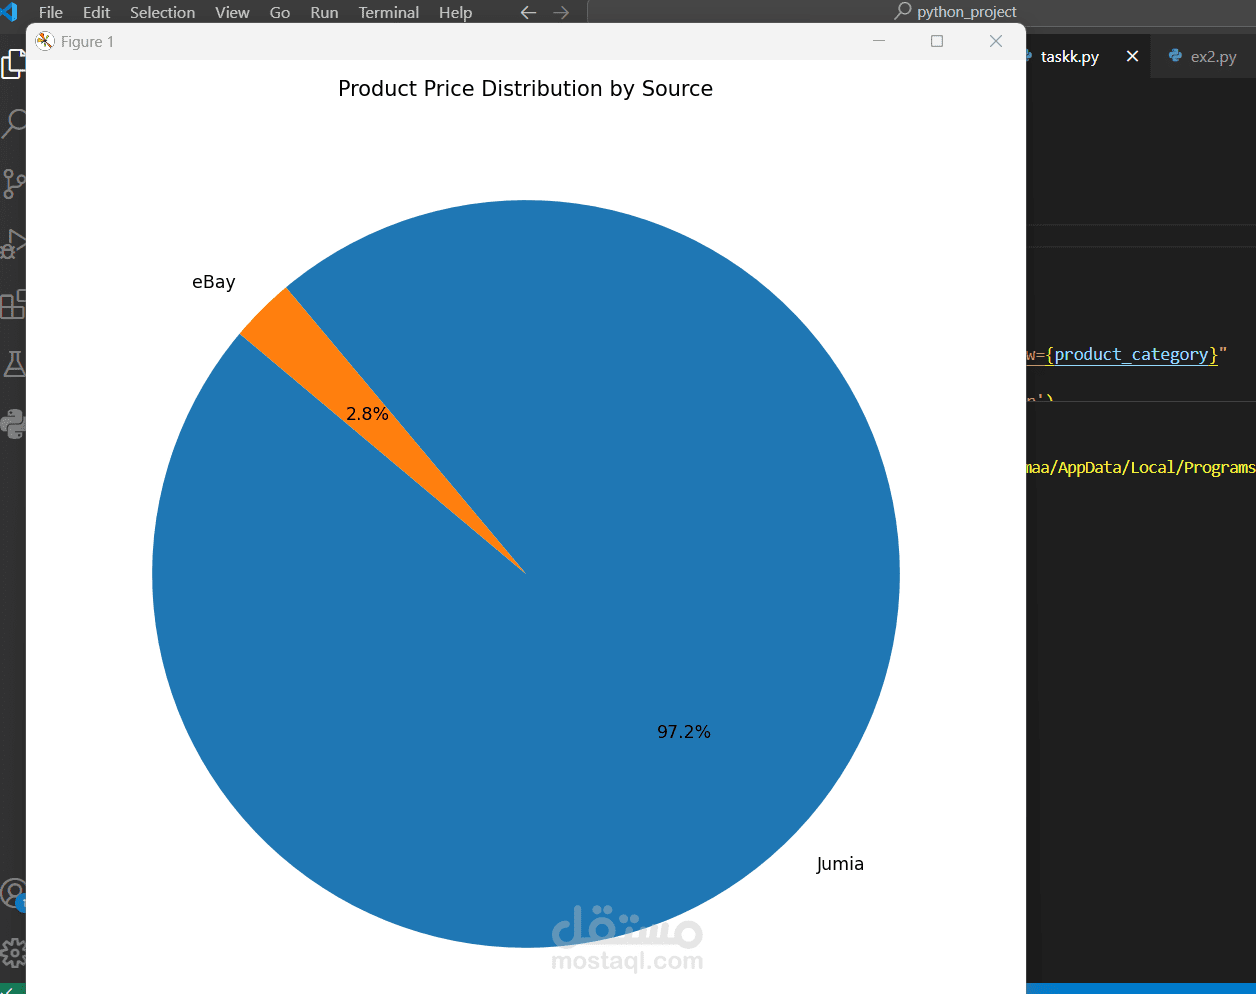Open Source Control view in activity bar
The image size is (1256, 994).
click(13, 184)
